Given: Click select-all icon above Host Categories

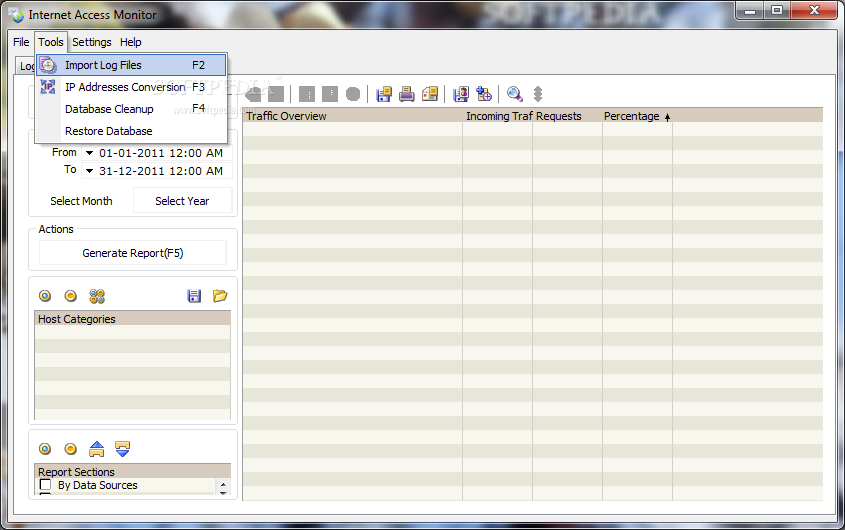Looking at the screenshot, I should click(45, 296).
